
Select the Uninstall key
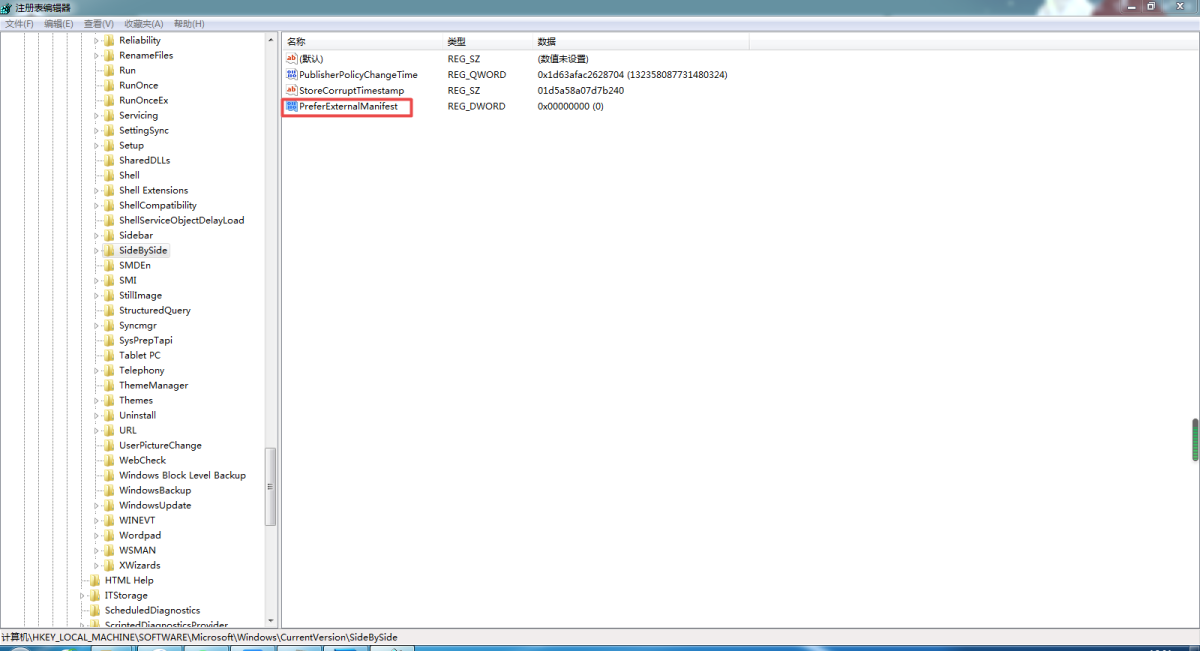pyautogui.click(x=137, y=415)
